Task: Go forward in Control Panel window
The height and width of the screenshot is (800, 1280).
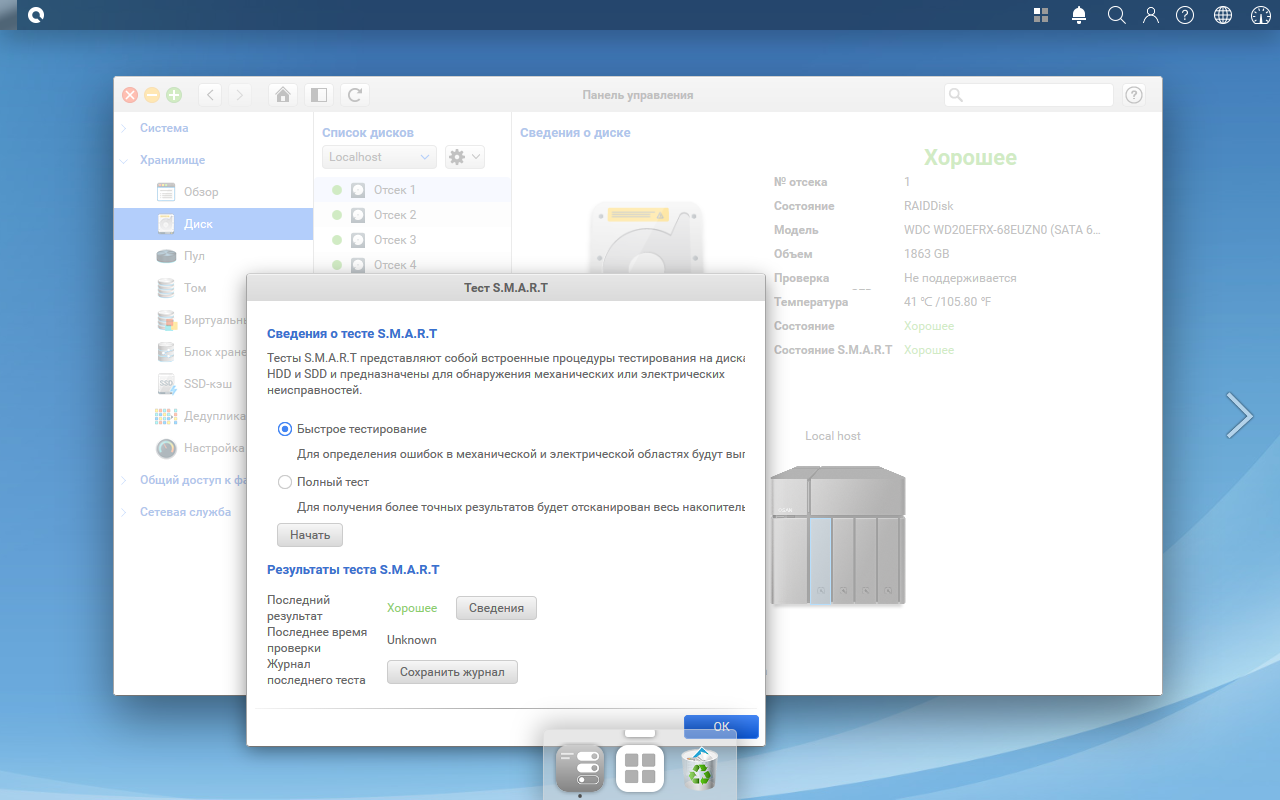Action: pyautogui.click(x=239, y=95)
